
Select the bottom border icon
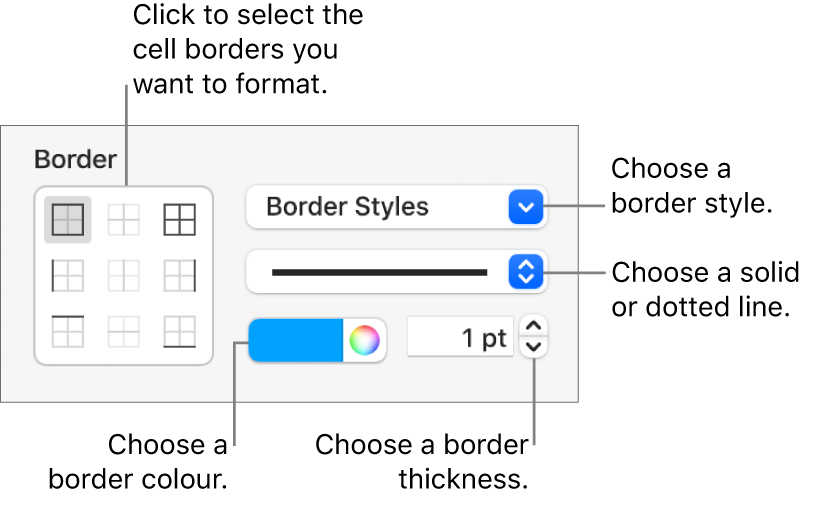pyautogui.click(x=179, y=330)
